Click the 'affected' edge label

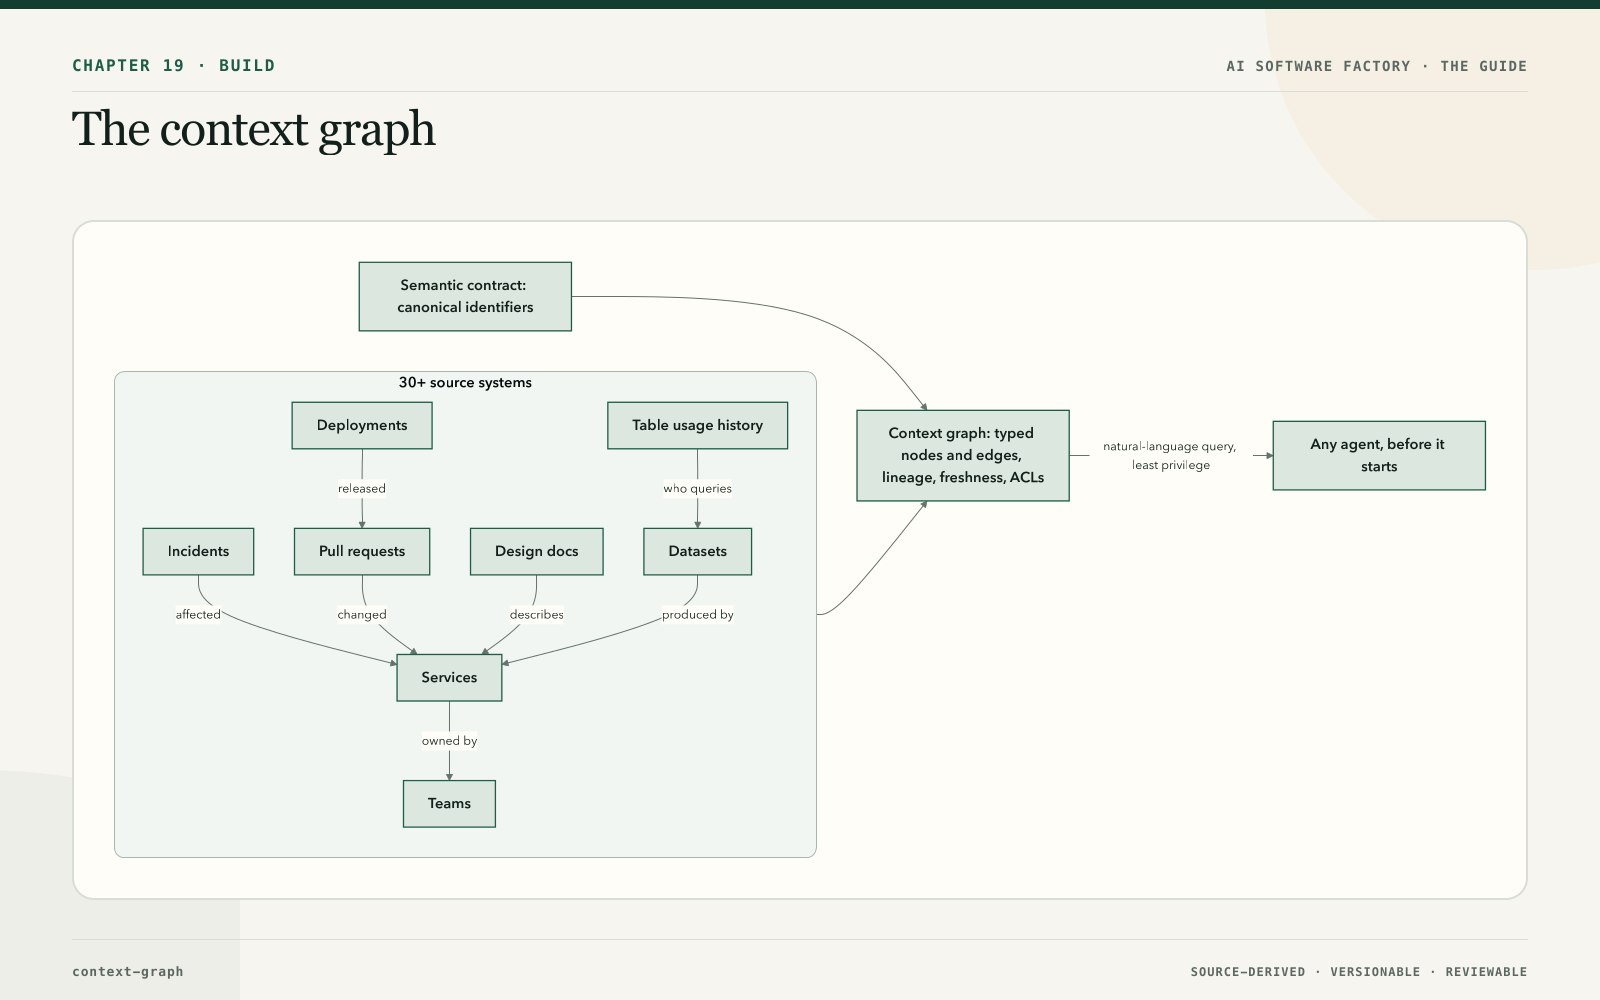198,615
